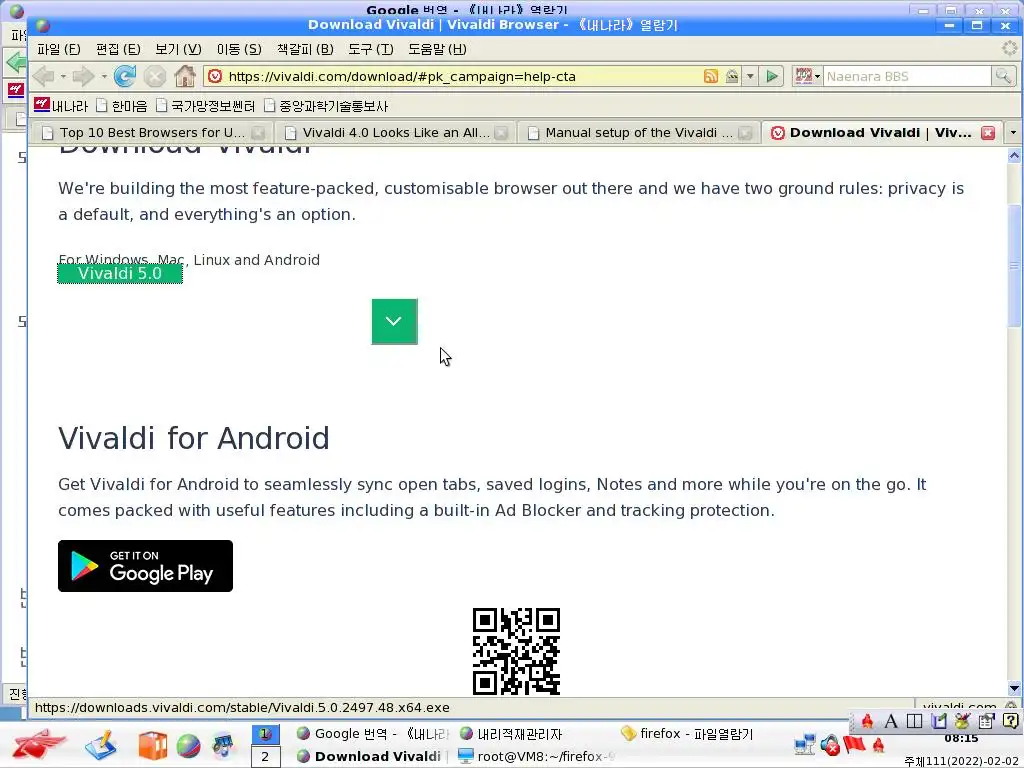This screenshot has width=1024, height=768.
Task: Close the Download Vivaldi tab
Action: pyautogui.click(x=988, y=133)
